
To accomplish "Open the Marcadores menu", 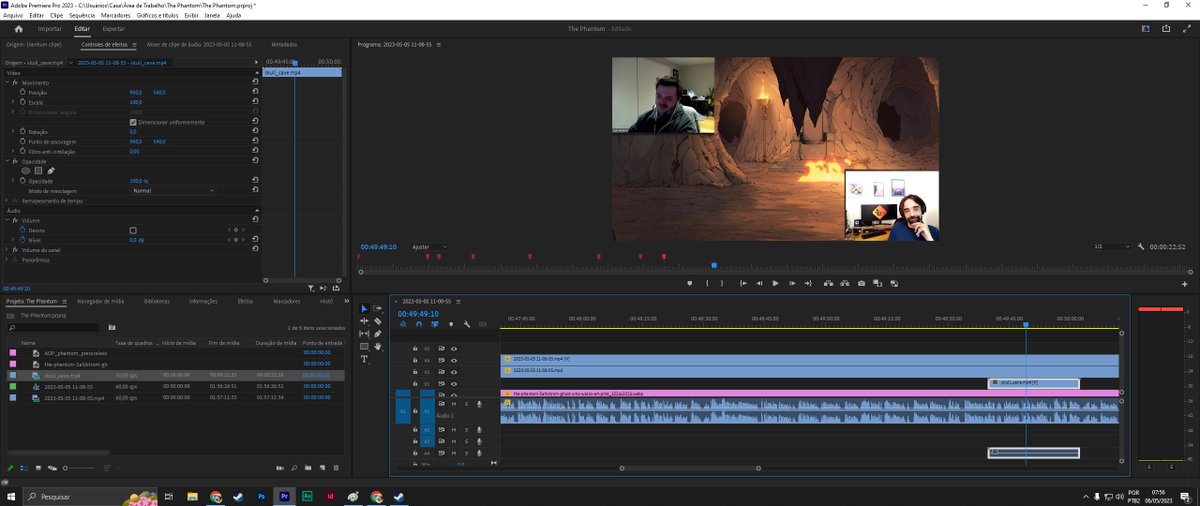I will click(x=115, y=16).
